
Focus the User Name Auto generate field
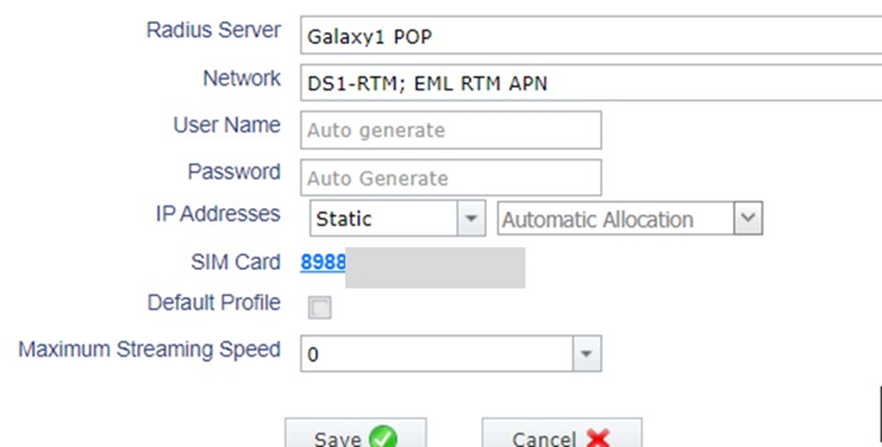450,130
